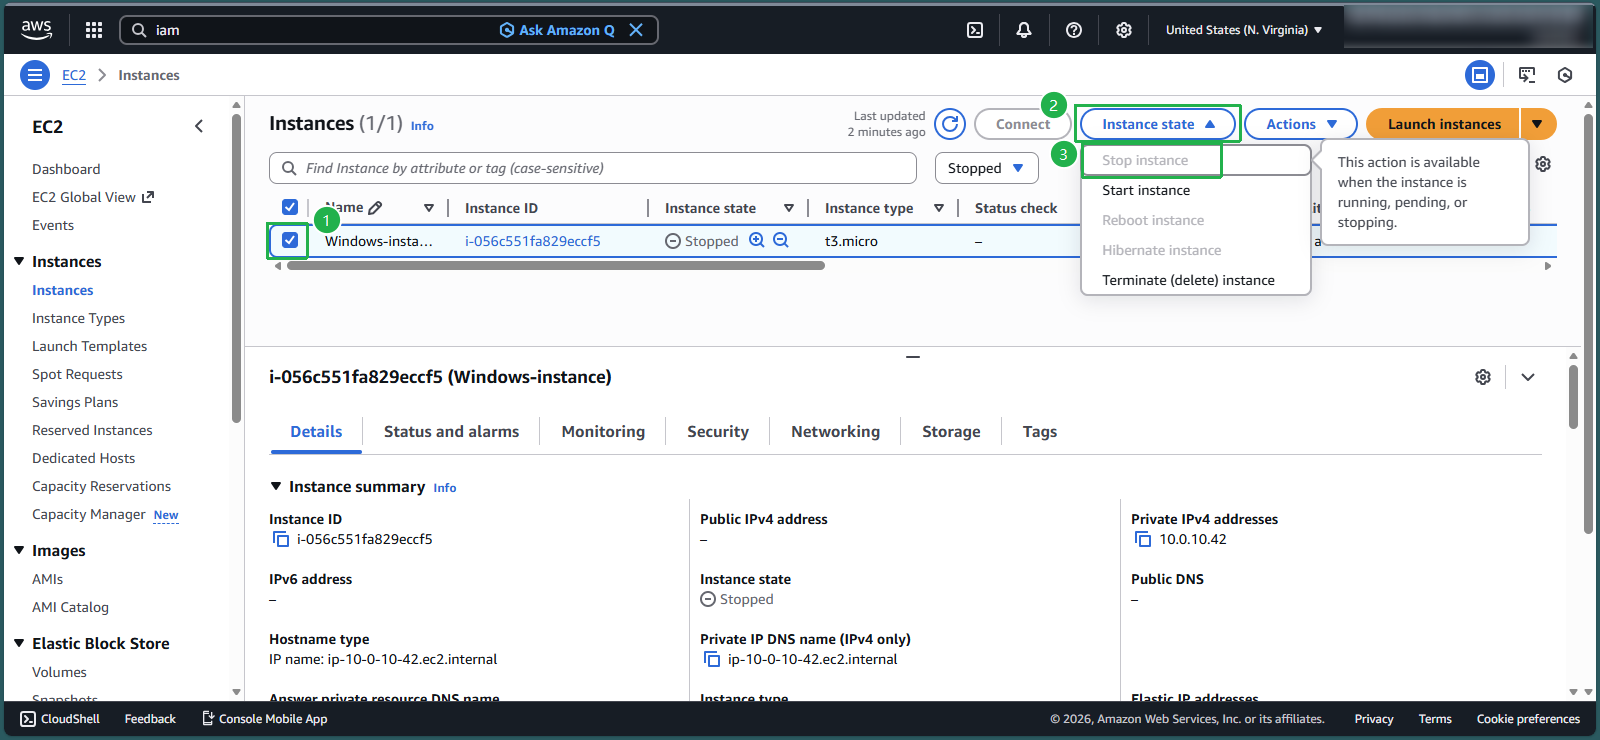The image size is (1600, 740).
Task: Copy the Private IP DNS name
Action: [x=712, y=659]
